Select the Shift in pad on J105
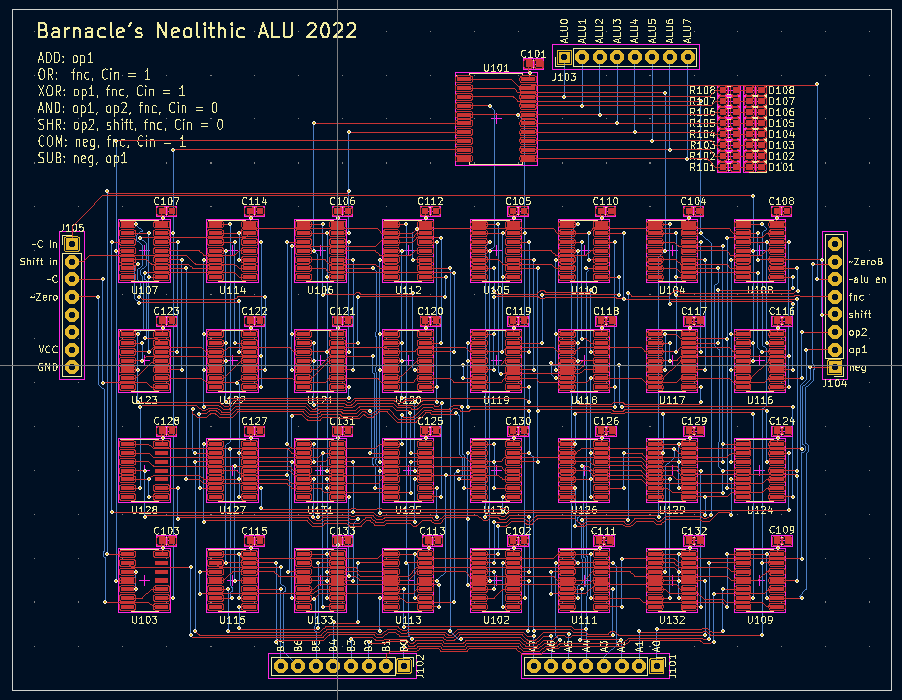The width and height of the screenshot is (902, 700). coord(72,261)
